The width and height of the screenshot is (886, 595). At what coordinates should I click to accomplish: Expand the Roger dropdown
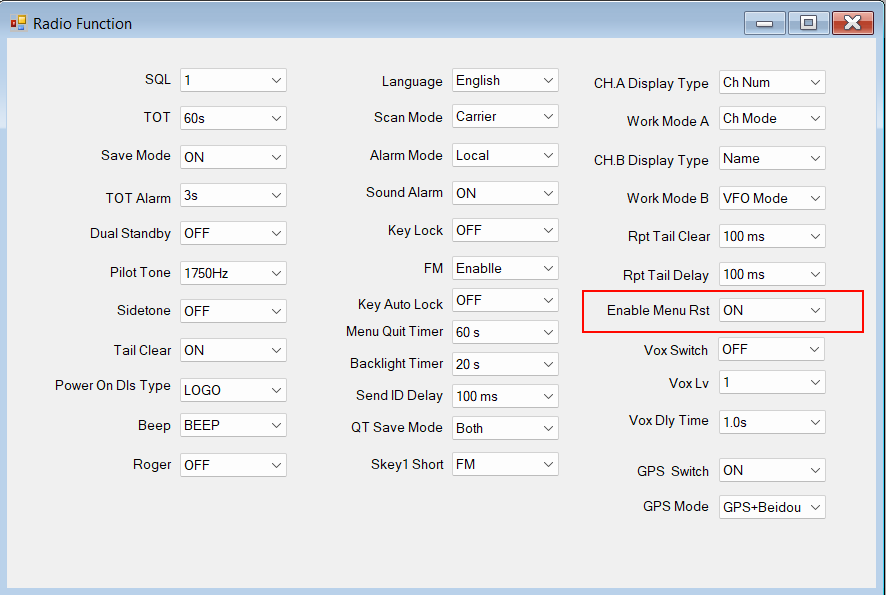[x=233, y=465]
